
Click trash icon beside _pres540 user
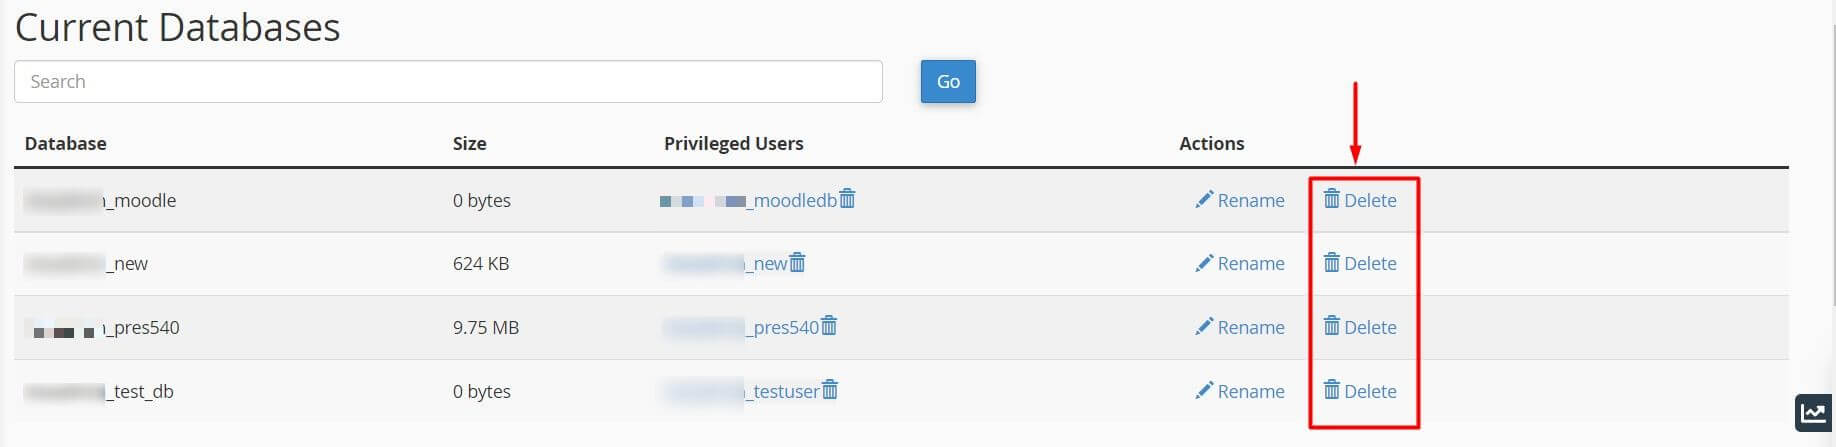[x=829, y=327]
